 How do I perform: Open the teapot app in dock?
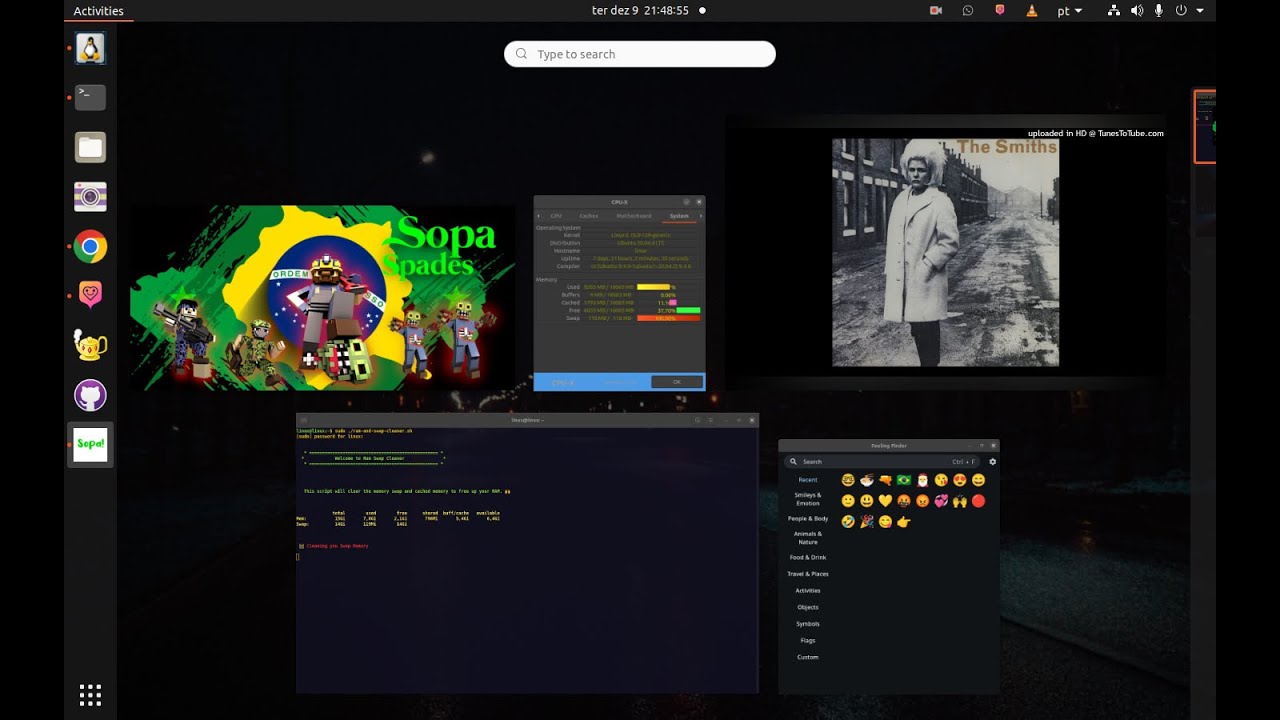point(90,345)
